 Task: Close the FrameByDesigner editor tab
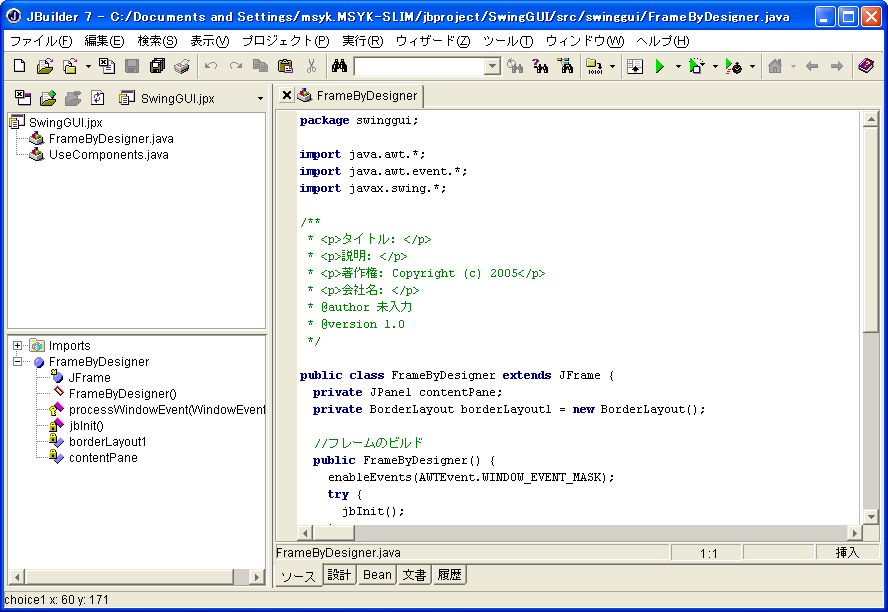[287, 96]
